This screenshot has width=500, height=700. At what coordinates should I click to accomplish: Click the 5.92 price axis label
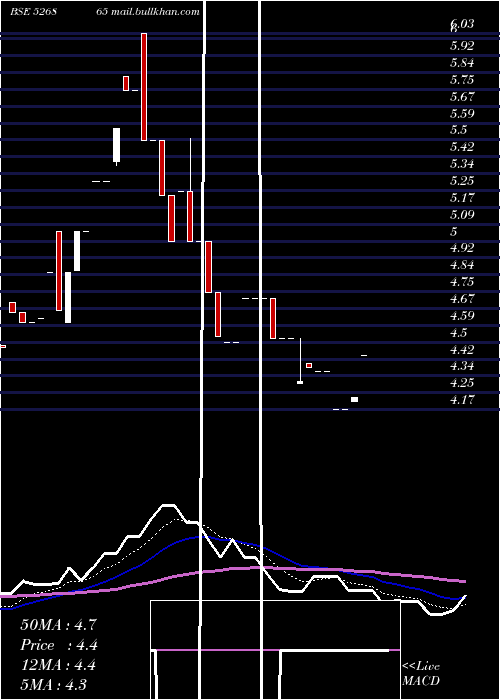pos(462,46)
